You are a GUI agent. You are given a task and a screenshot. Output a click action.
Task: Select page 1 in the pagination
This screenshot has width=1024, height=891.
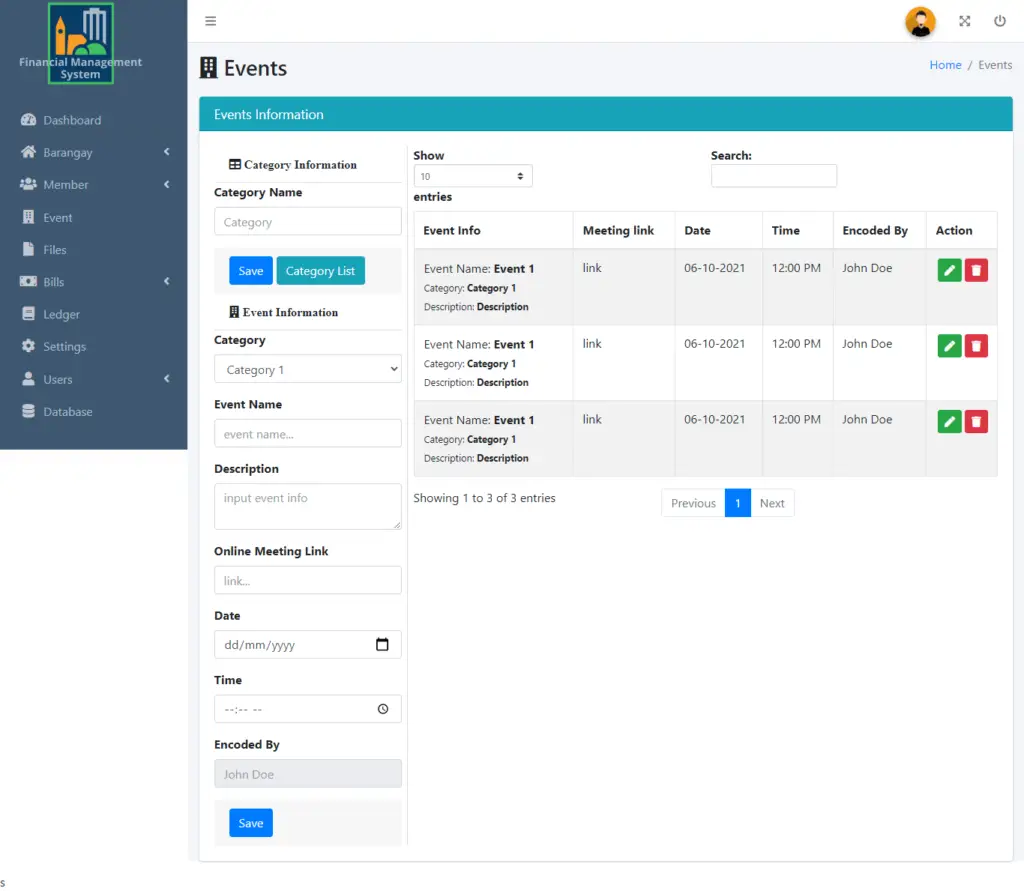(x=737, y=503)
